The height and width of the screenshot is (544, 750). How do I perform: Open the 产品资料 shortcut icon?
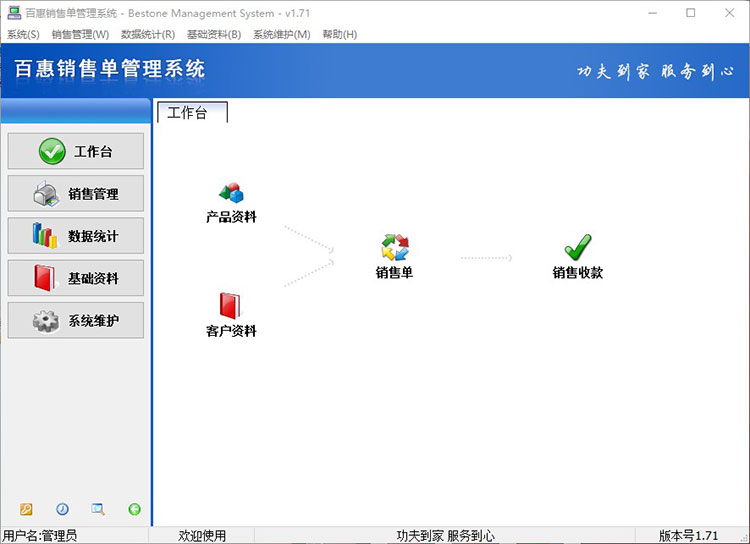(232, 193)
